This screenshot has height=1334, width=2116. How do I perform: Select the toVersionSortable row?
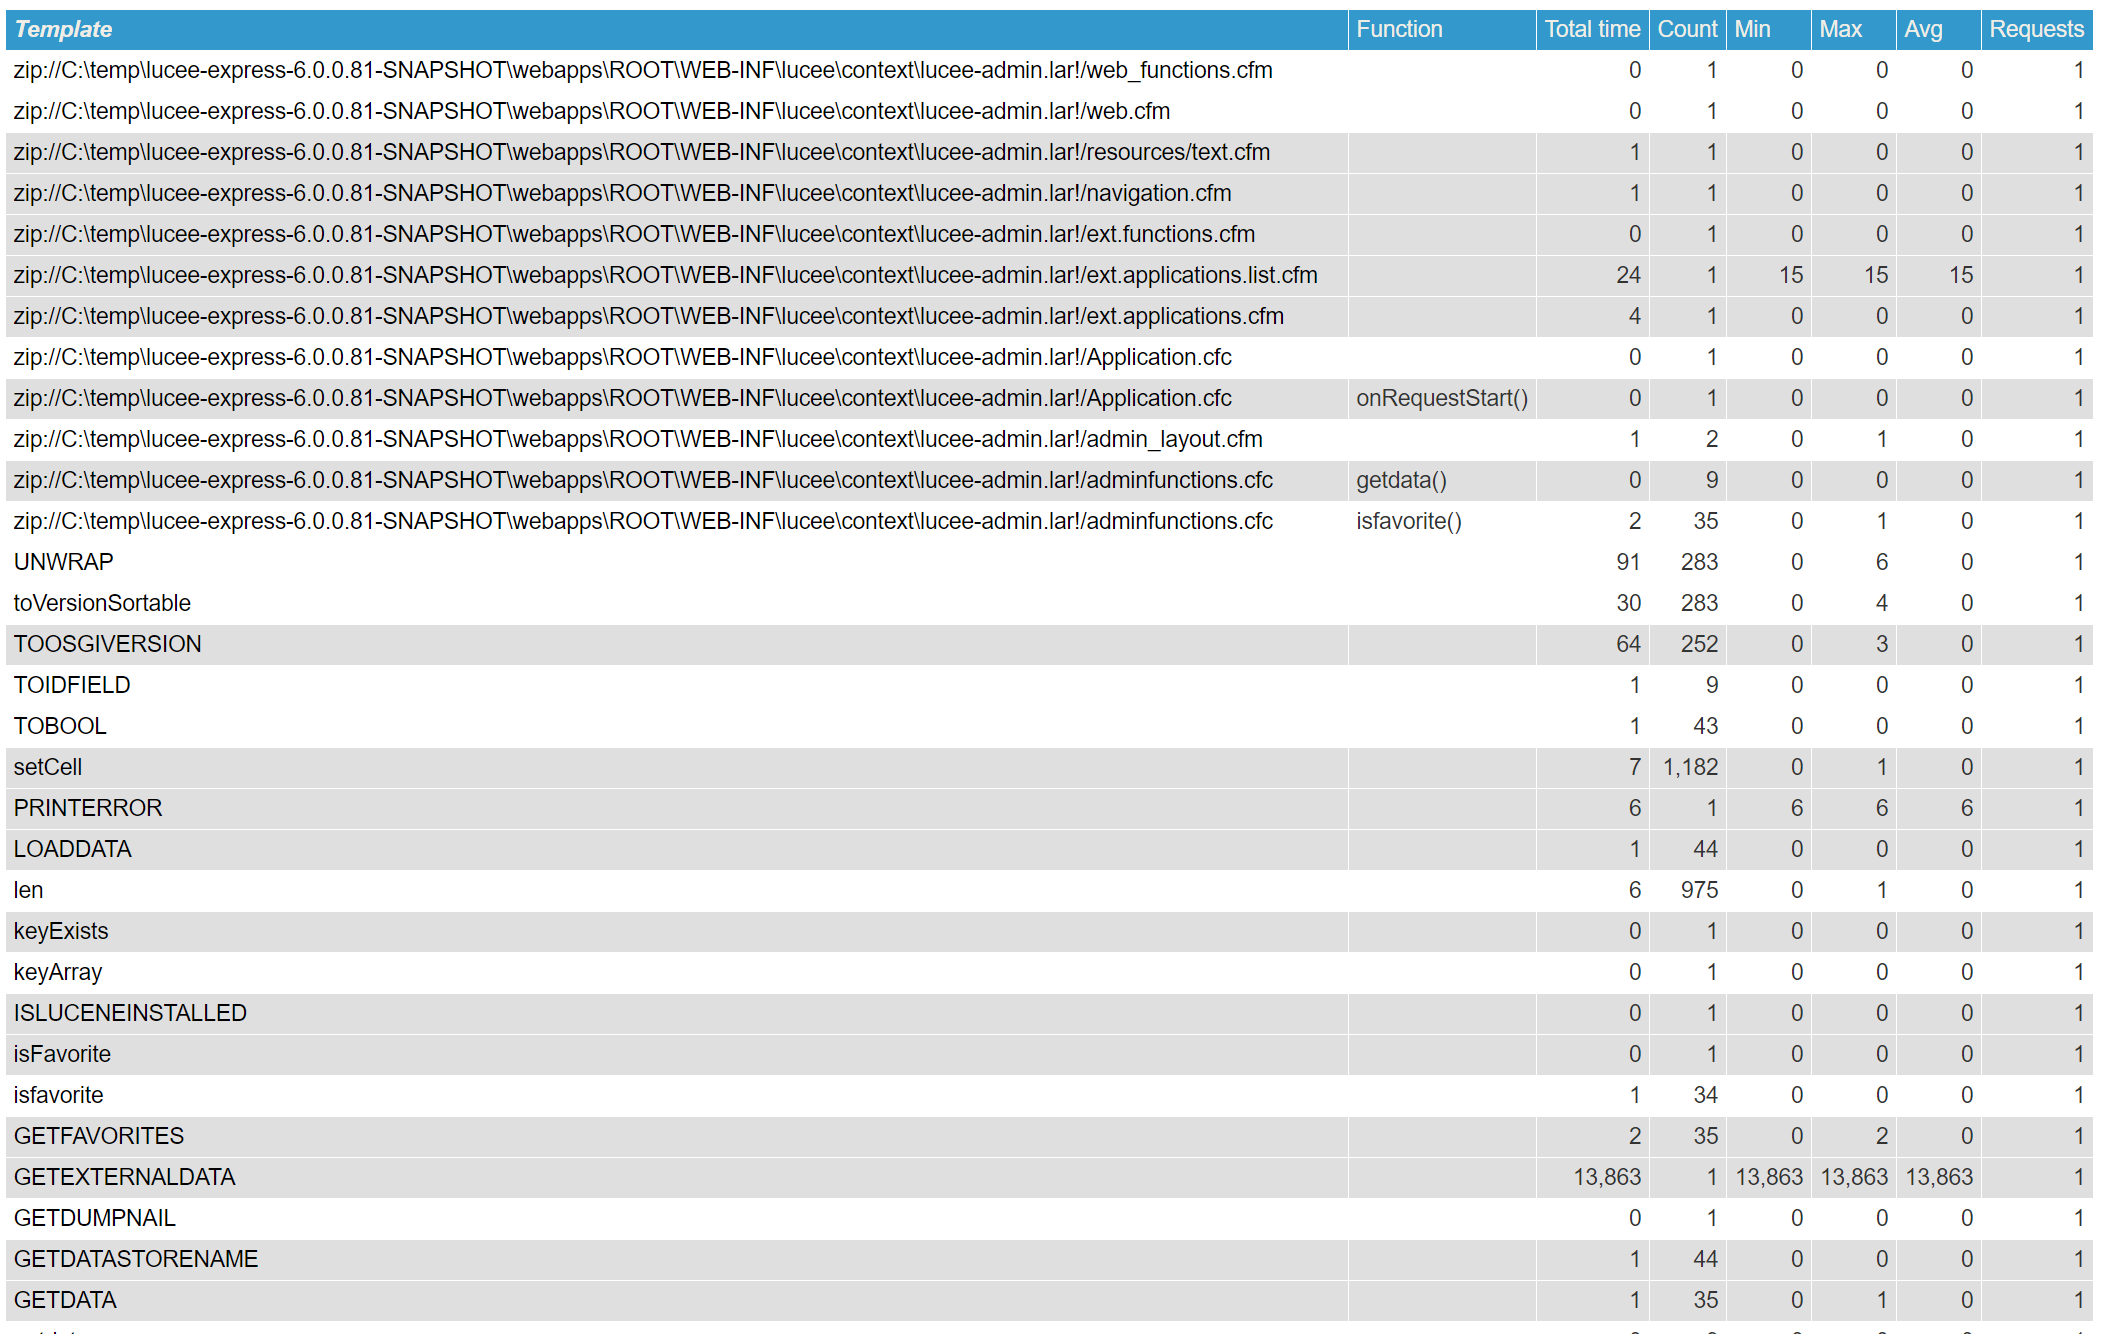click(x=102, y=603)
